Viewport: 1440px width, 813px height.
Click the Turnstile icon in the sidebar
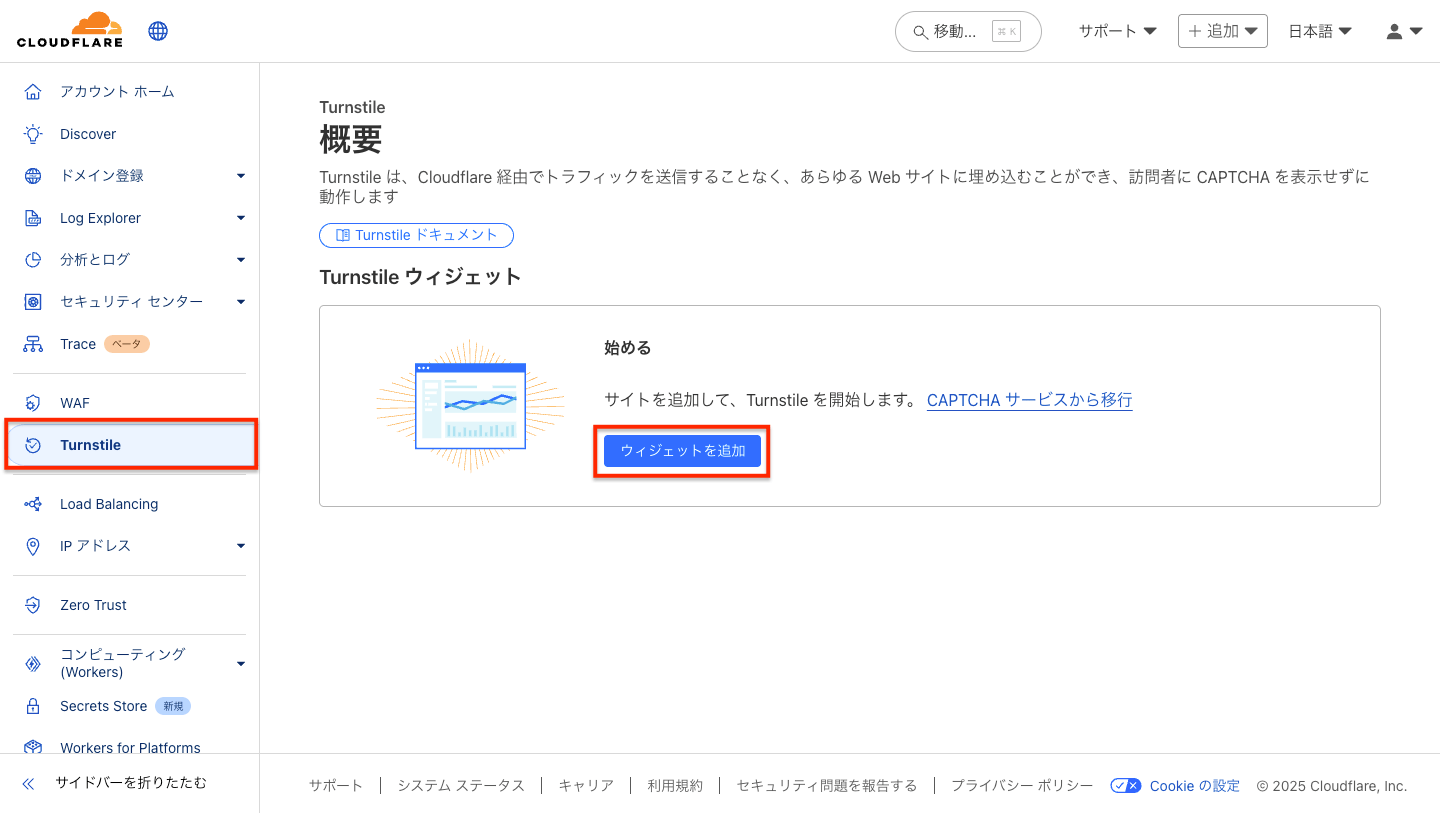coord(31,444)
